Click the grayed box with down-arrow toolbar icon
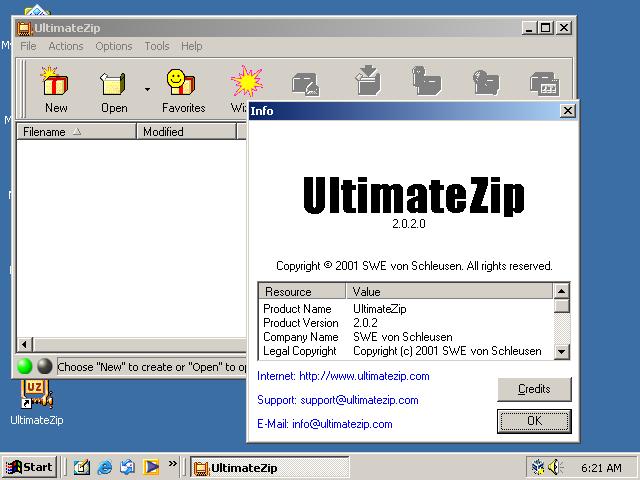This screenshot has height=480, width=640. pyautogui.click(x=368, y=80)
